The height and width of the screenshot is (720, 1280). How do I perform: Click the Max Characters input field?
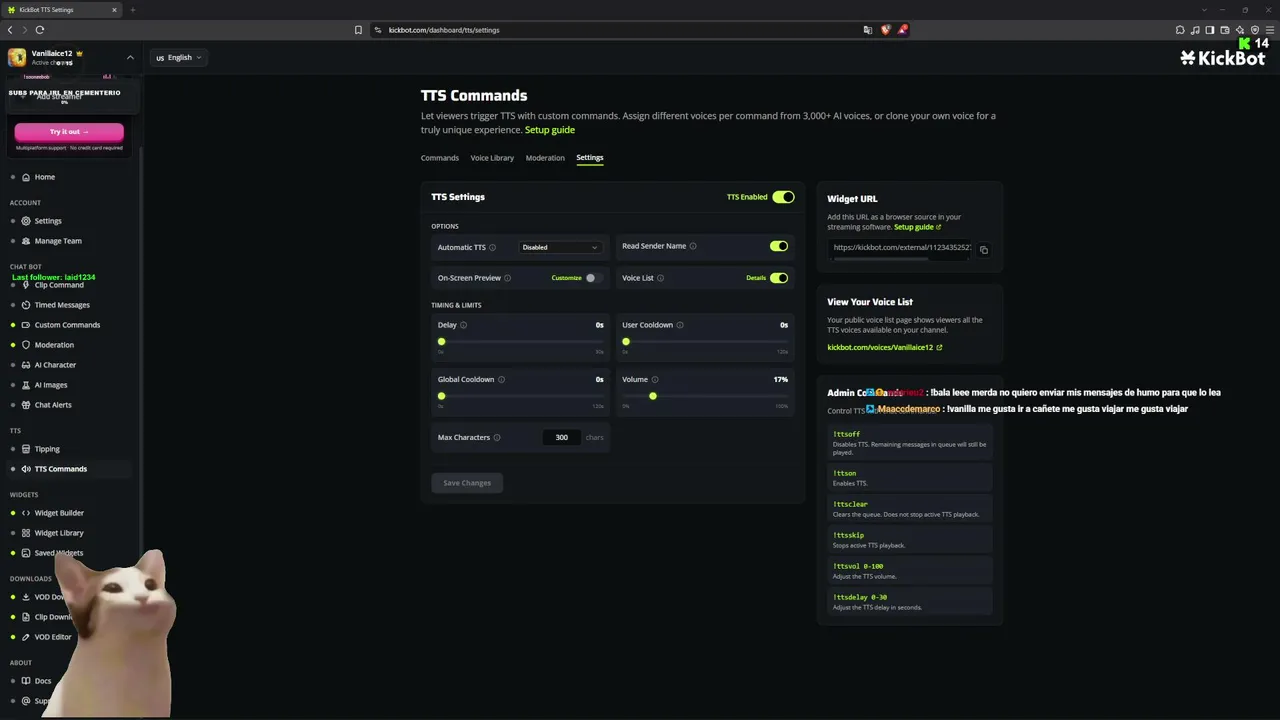pyautogui.click(x=562, y=438)
